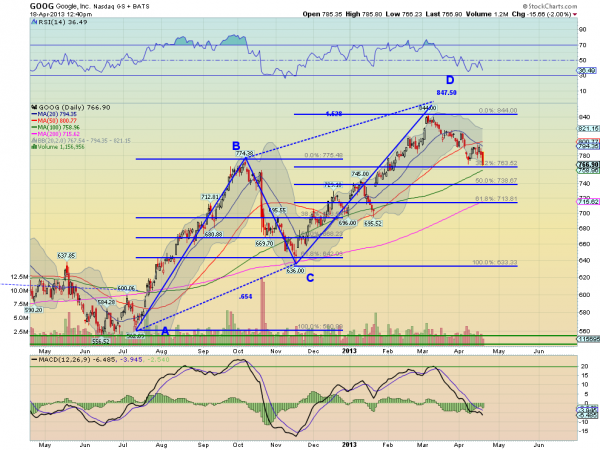This screenshot has height=450, width=600.
Task: Click the point D pattern label
Action: tap(450, 80)
